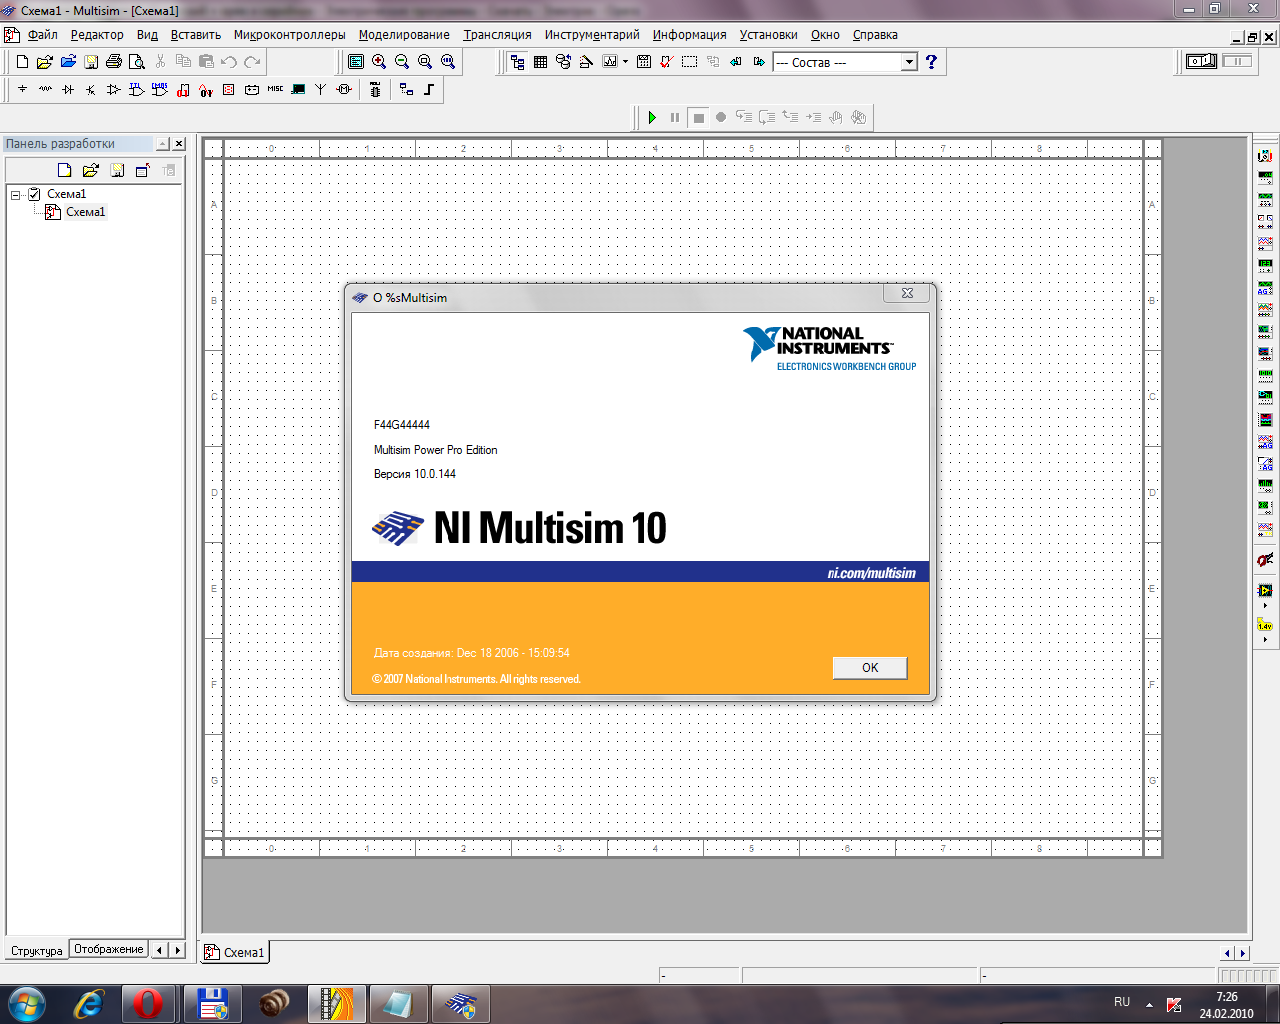Expand the Grapher analysis dropdown arrow

pyautogui.click(x=625, y=62)
